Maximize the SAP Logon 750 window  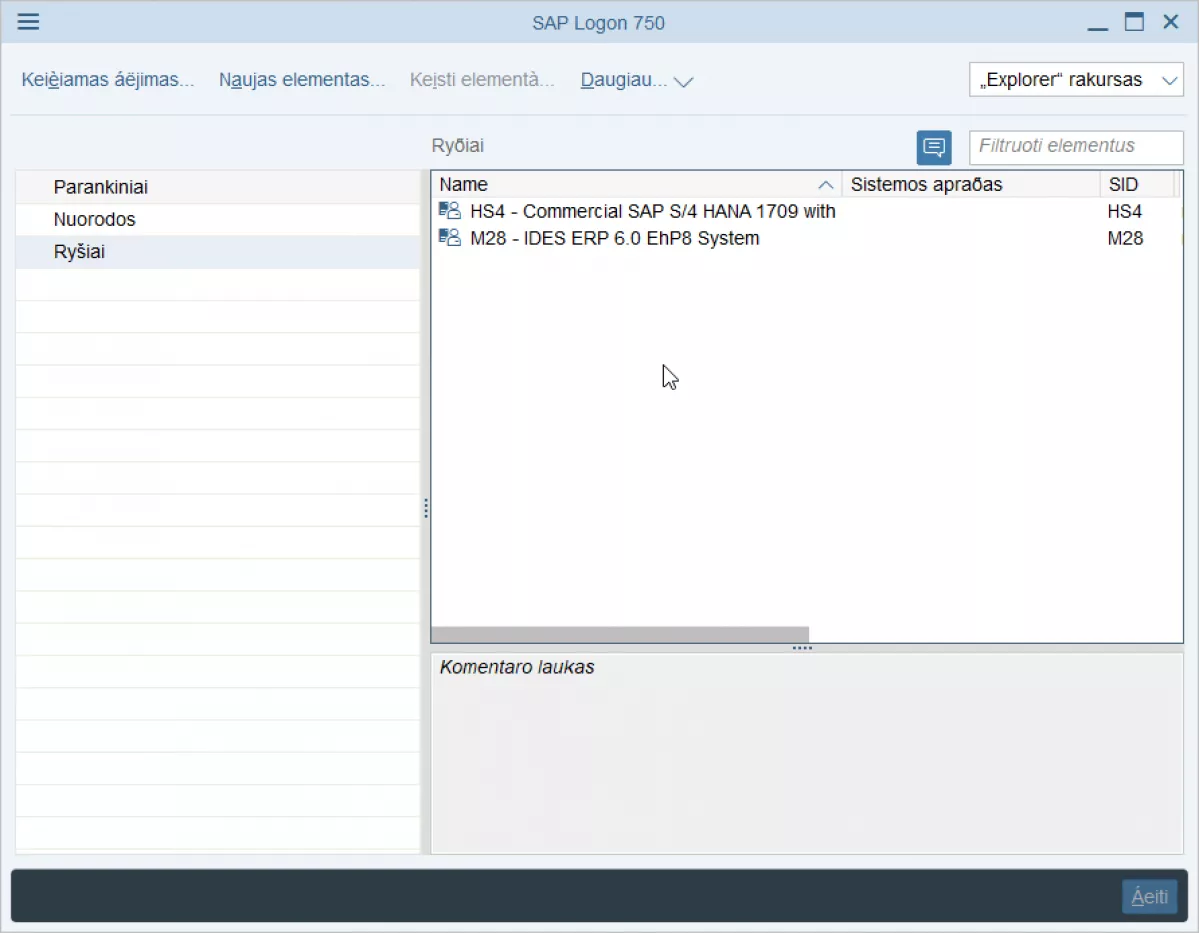pyautogui.click(x=1134, y=21)
